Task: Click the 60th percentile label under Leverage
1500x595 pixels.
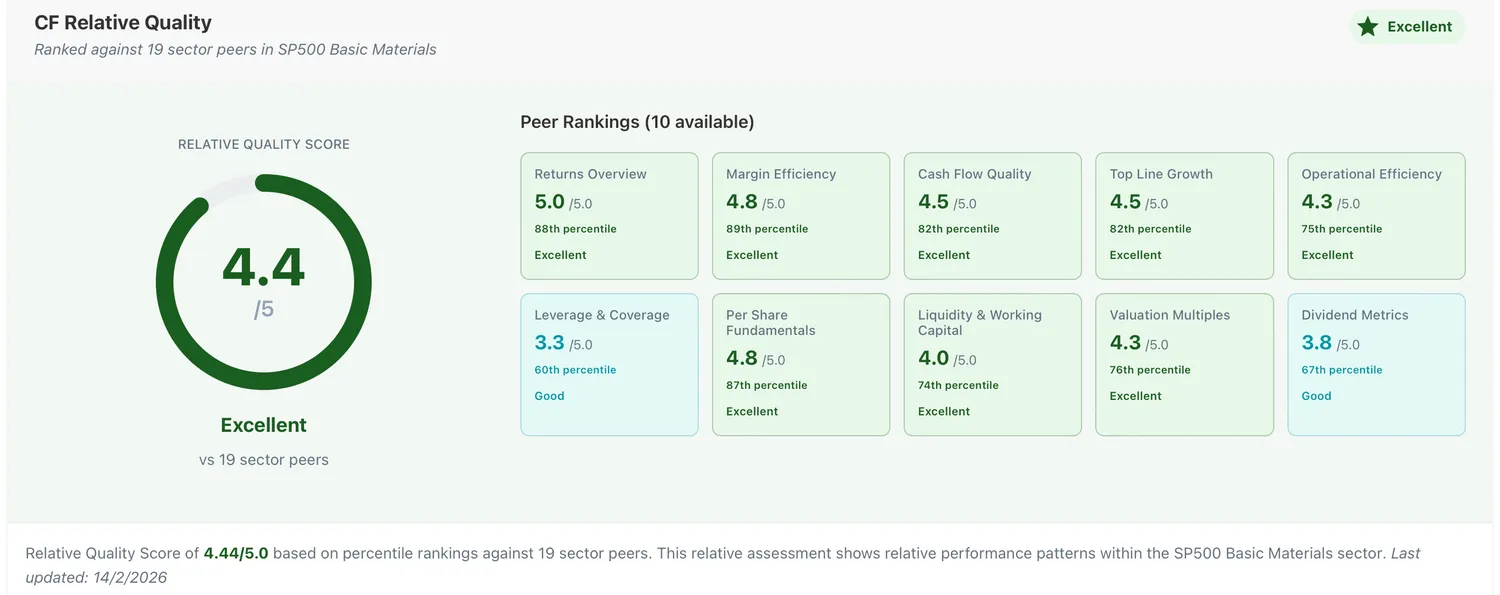Action: coord(575,370)
